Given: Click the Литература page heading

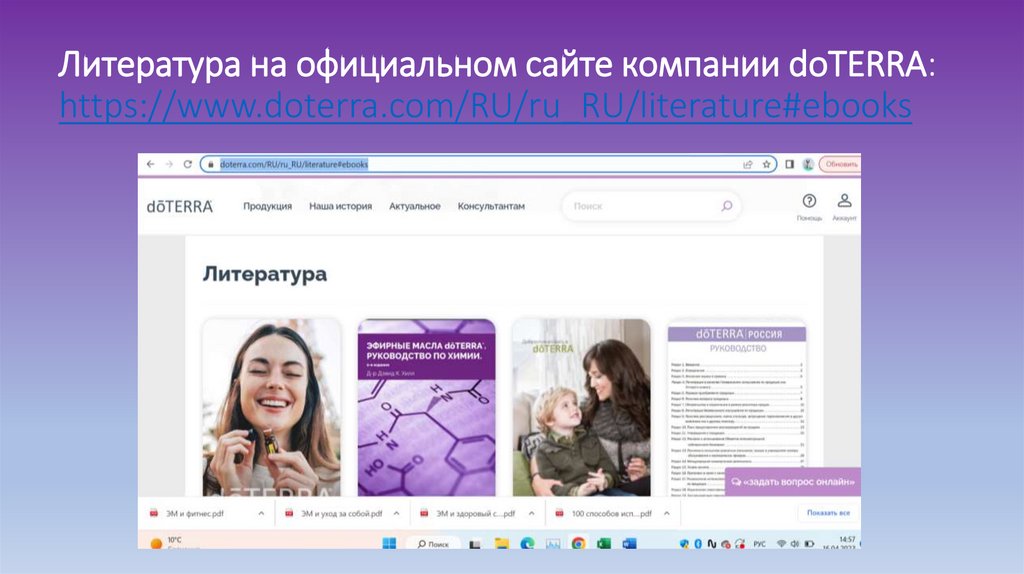Looking at the screenshot, I should [x=264, y=274].
